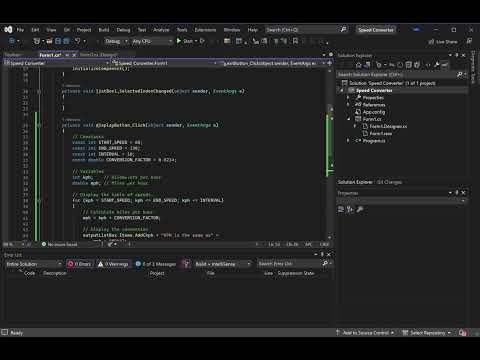Open the Debug configuration dropdown
Viewport: 480px width, 360px height.
[116, 41]
